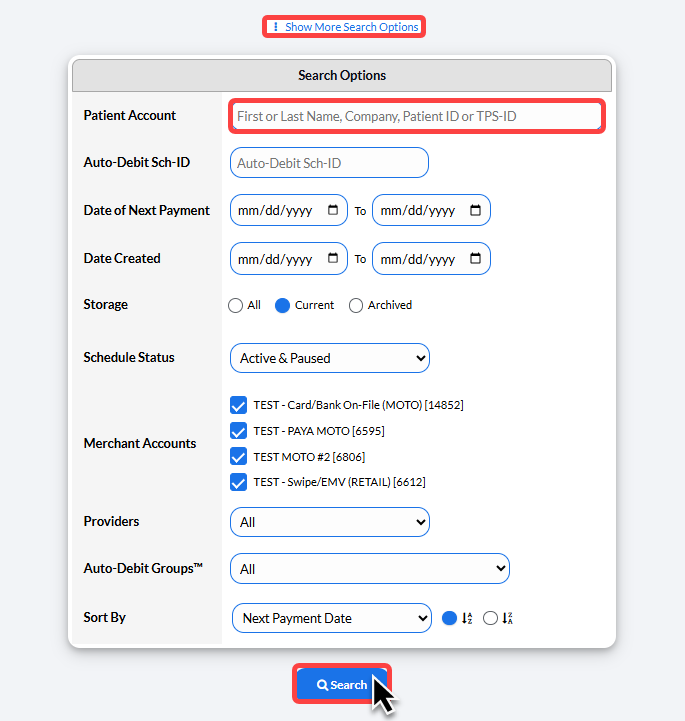Open the Providers dropdown
The height and width of the screenshot is (721, 685).
(330, 522)
